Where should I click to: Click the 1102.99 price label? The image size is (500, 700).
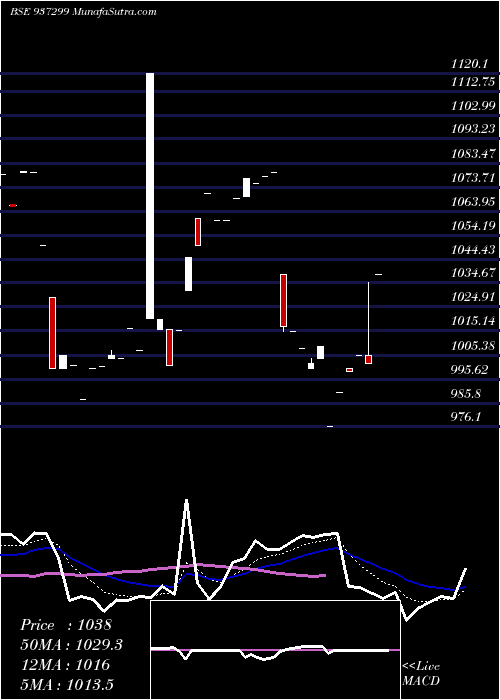tap(473, 106)
